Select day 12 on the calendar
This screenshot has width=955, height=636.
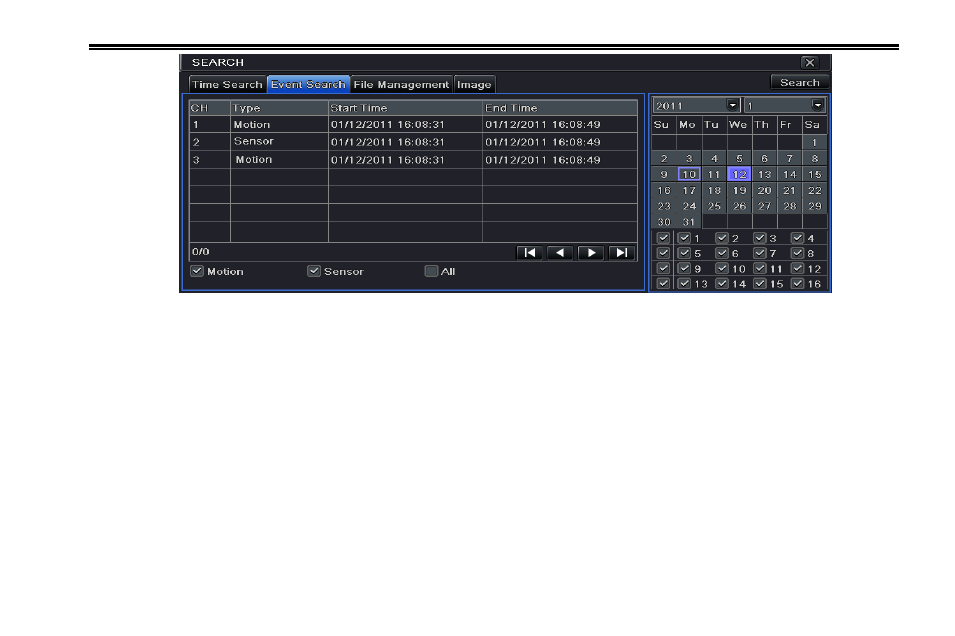coord(739,174)
